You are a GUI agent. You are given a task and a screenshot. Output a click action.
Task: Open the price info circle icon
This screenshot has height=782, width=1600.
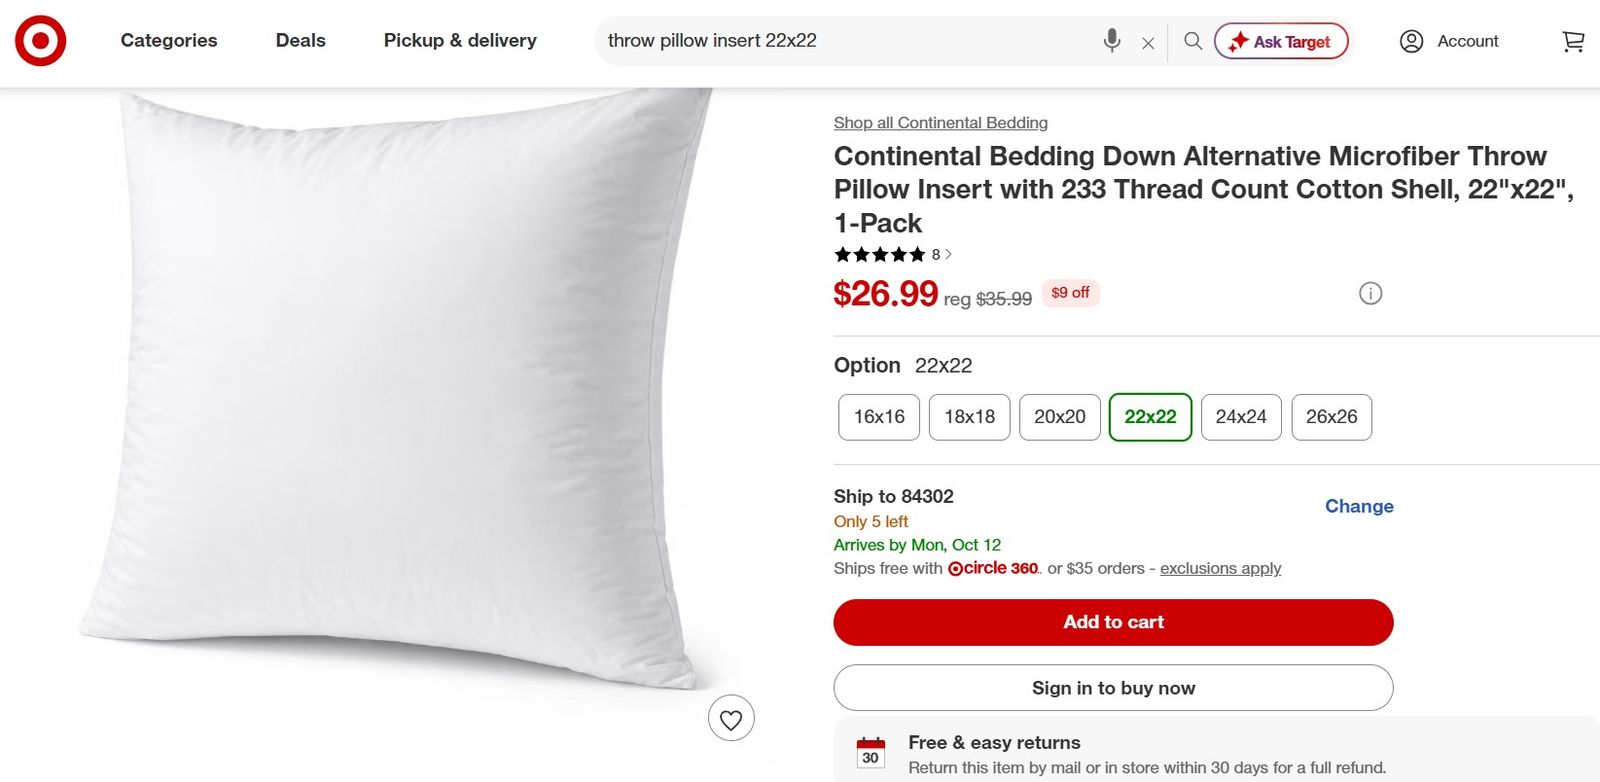tap(1371, 293)
